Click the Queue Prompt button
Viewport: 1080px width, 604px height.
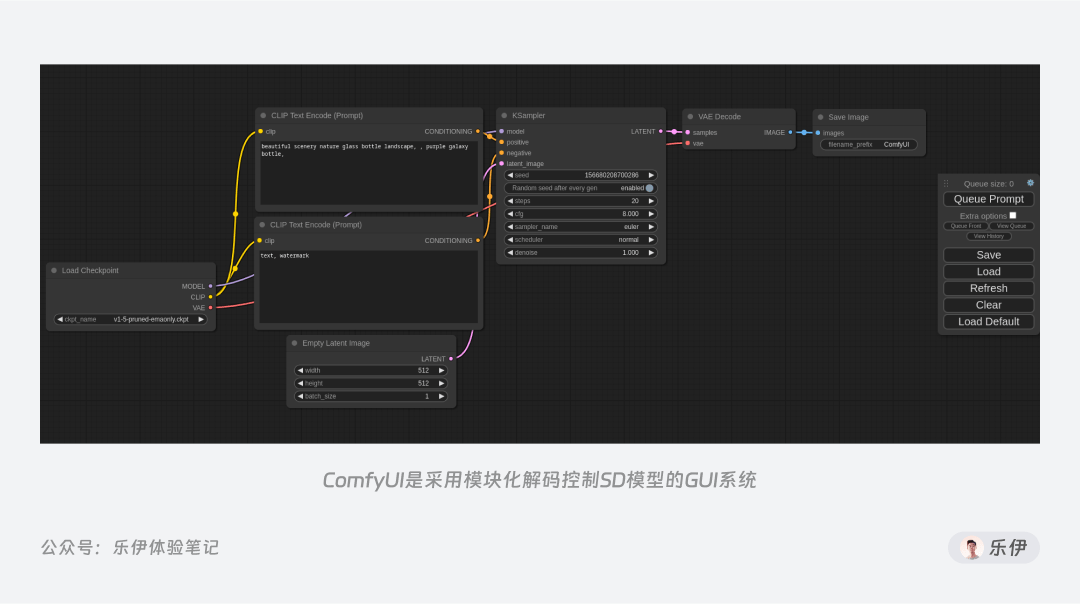click(x=988, y=199)
